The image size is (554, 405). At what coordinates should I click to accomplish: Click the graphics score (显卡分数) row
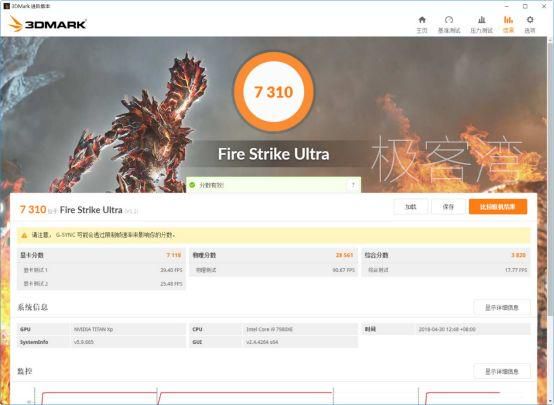click(x=101, y=255)
